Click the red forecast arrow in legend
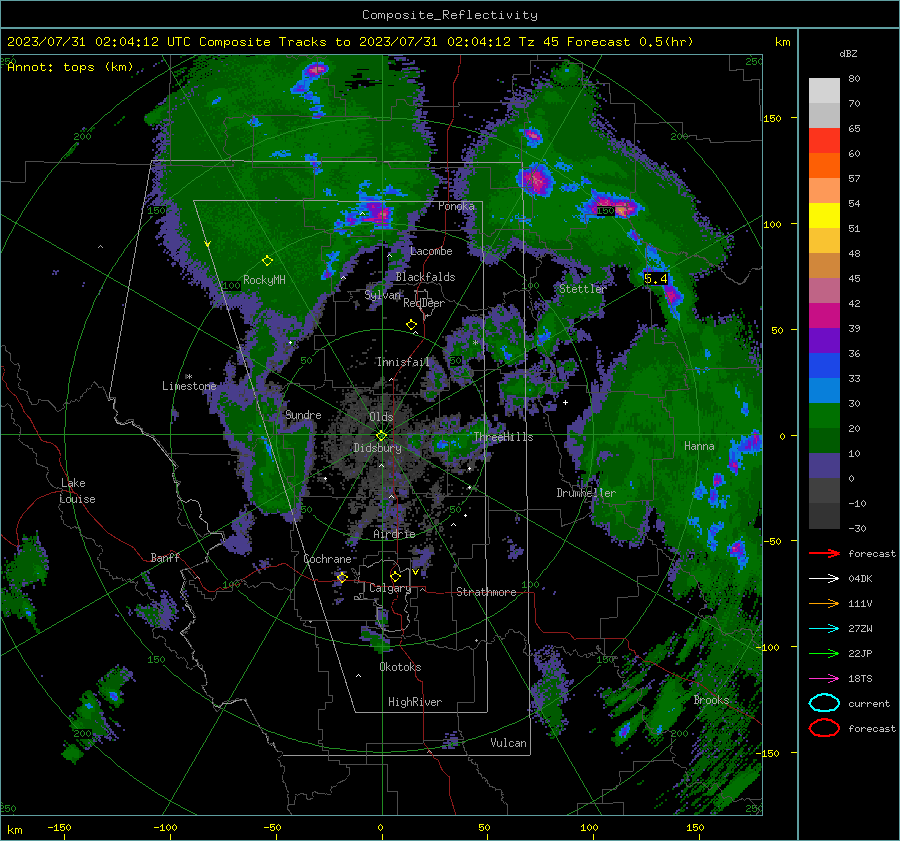This screenshot has height=841, width=900. 824,553
